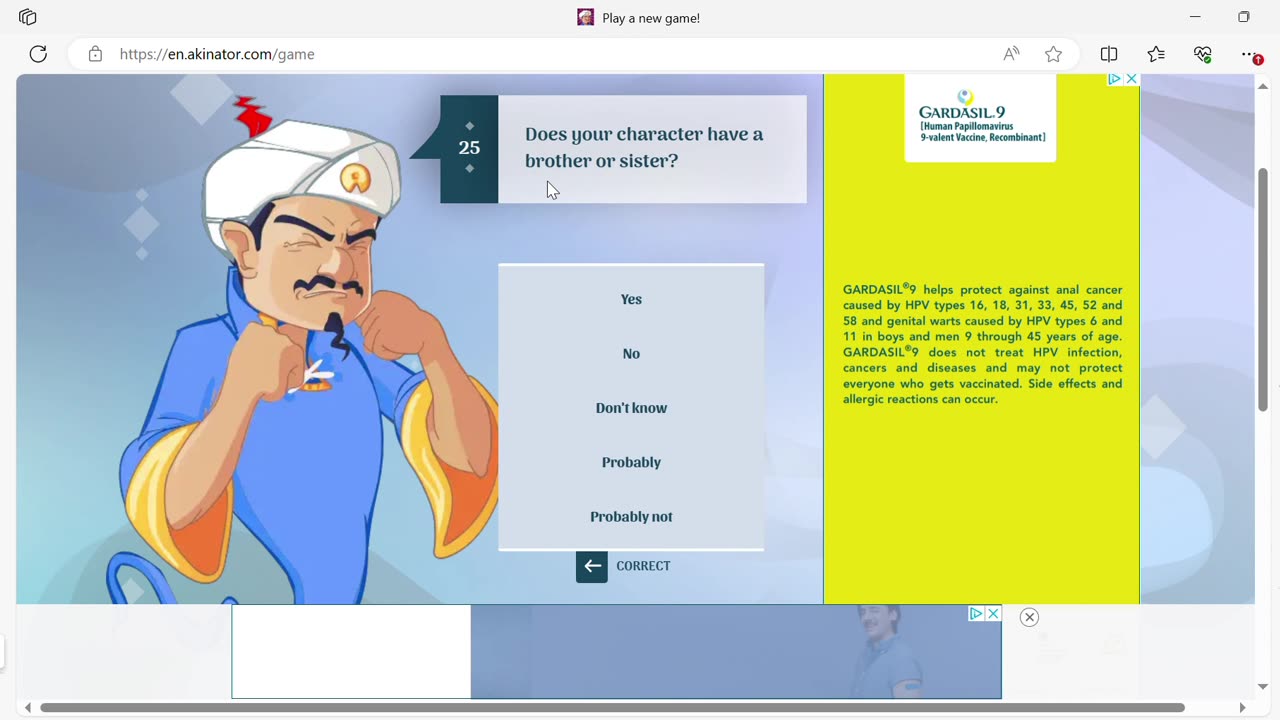Click the question text about brother or sister
The image size is (1280, 720).
tap(644, 147)
